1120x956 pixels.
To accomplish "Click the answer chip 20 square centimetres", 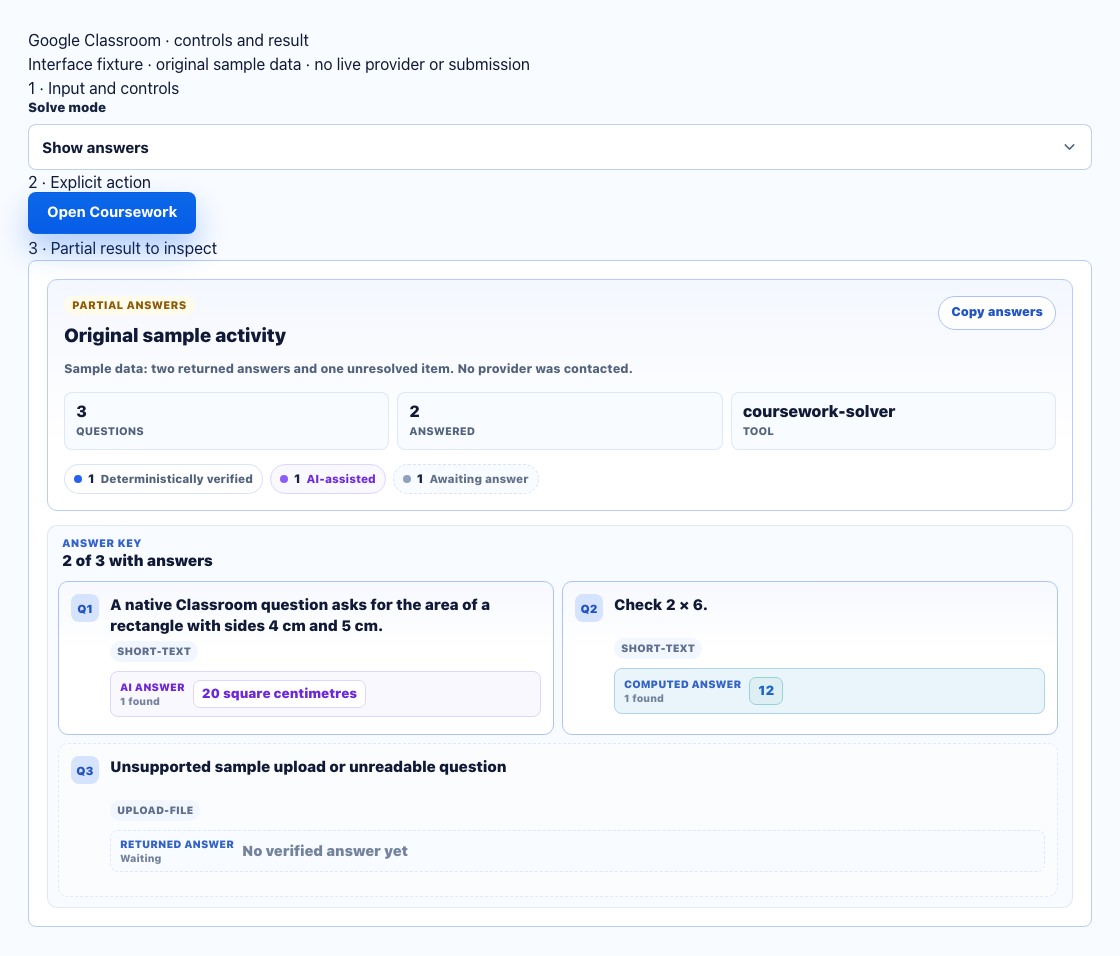I will tap(279, 694).
